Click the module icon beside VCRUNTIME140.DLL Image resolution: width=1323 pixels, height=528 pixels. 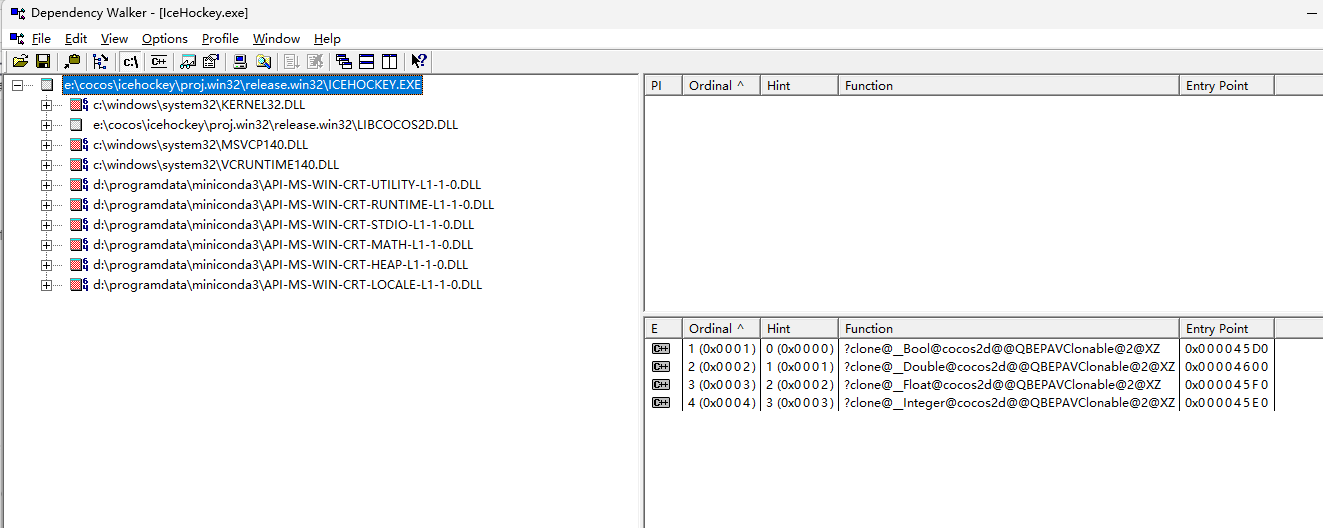point(79,165)
